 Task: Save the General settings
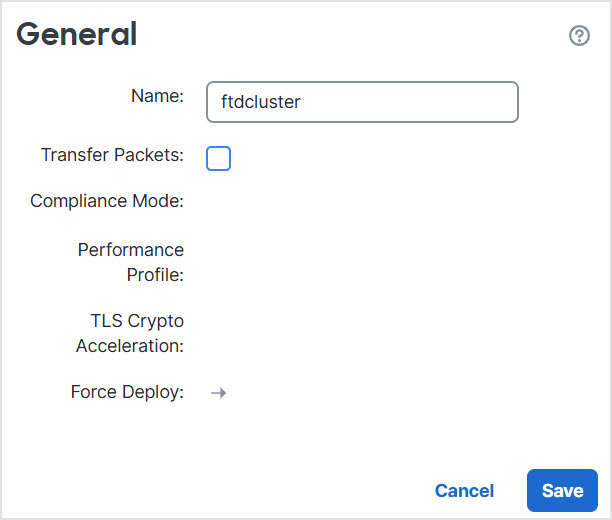pyautogui.click(x=562, y=491)
